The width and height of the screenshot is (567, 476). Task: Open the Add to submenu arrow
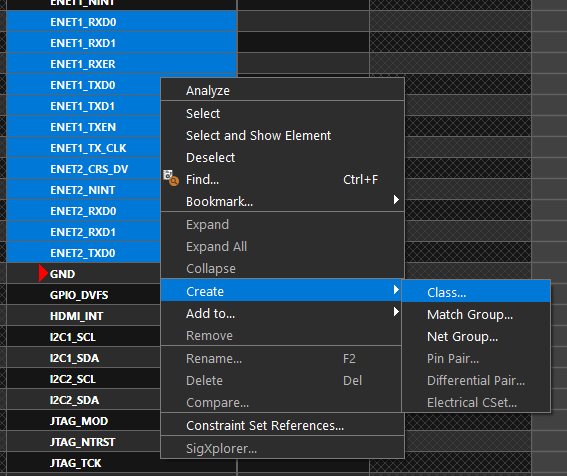click(x=396, y=312)
